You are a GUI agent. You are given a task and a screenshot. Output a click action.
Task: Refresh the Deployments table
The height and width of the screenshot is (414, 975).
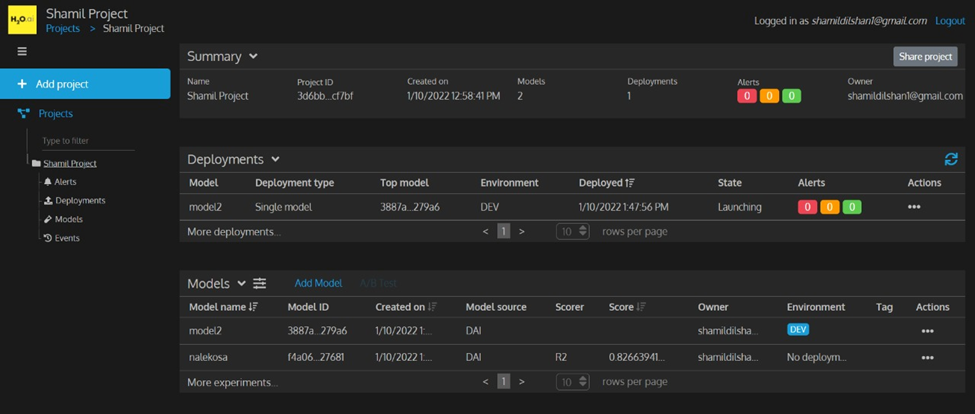point(950,159)
